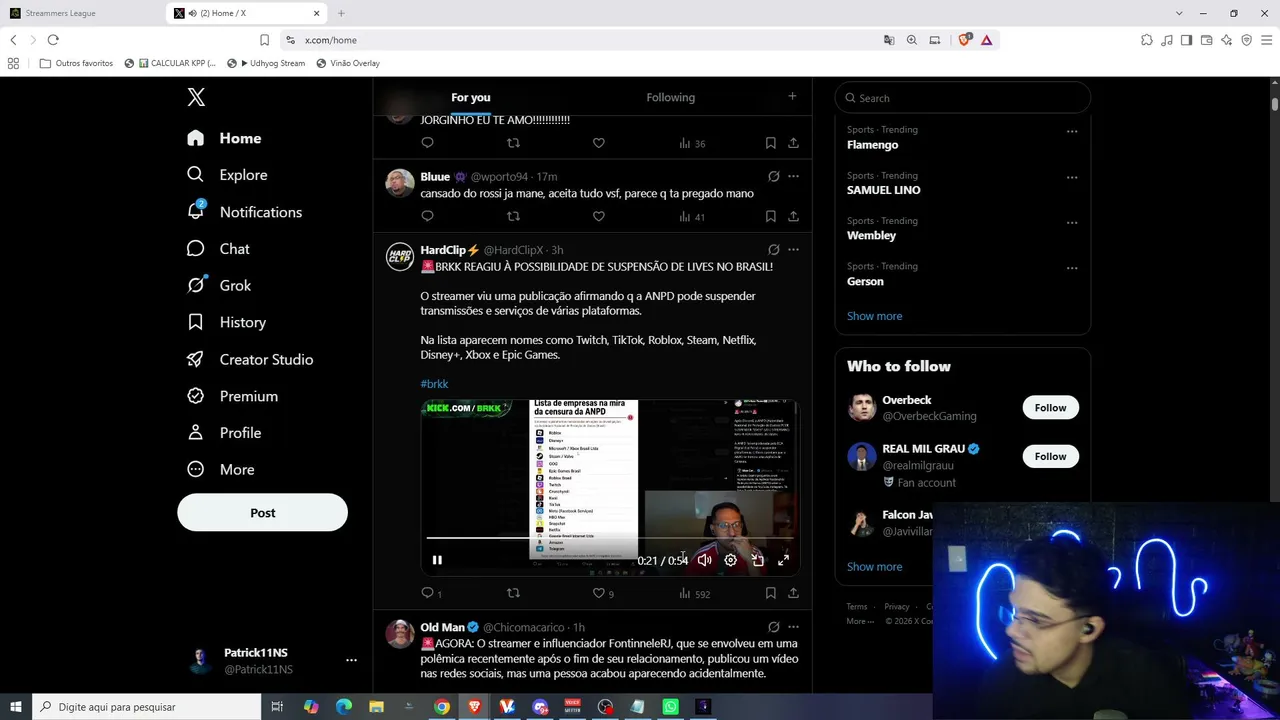Like the HardClip post

coord(599,593)
